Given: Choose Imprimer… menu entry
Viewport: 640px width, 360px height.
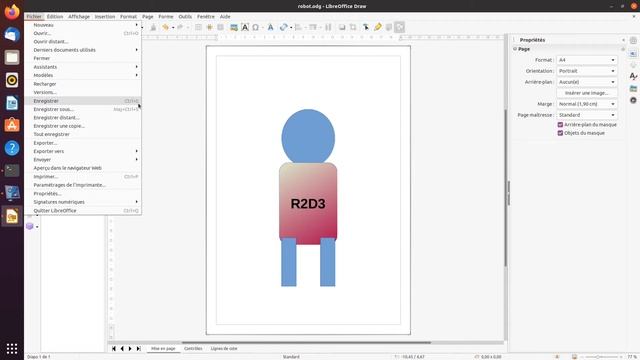Looking at the screenshot, I should click(x=83, y=177).
